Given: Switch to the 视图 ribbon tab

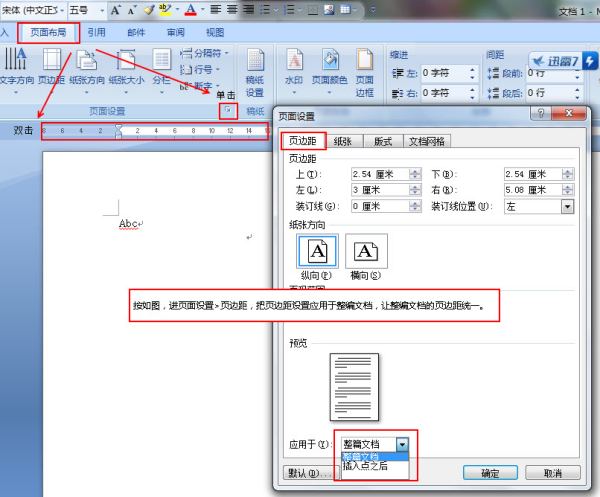Looking at the screenshot, I should pos(215,33).
